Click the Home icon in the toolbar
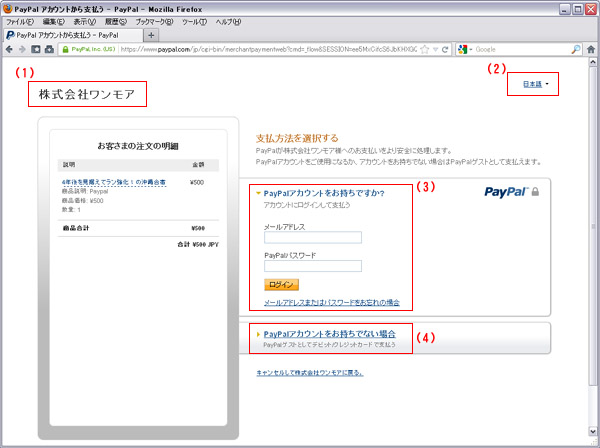Image resolution: width=600 pixels, height=448 pixels. 590,48
